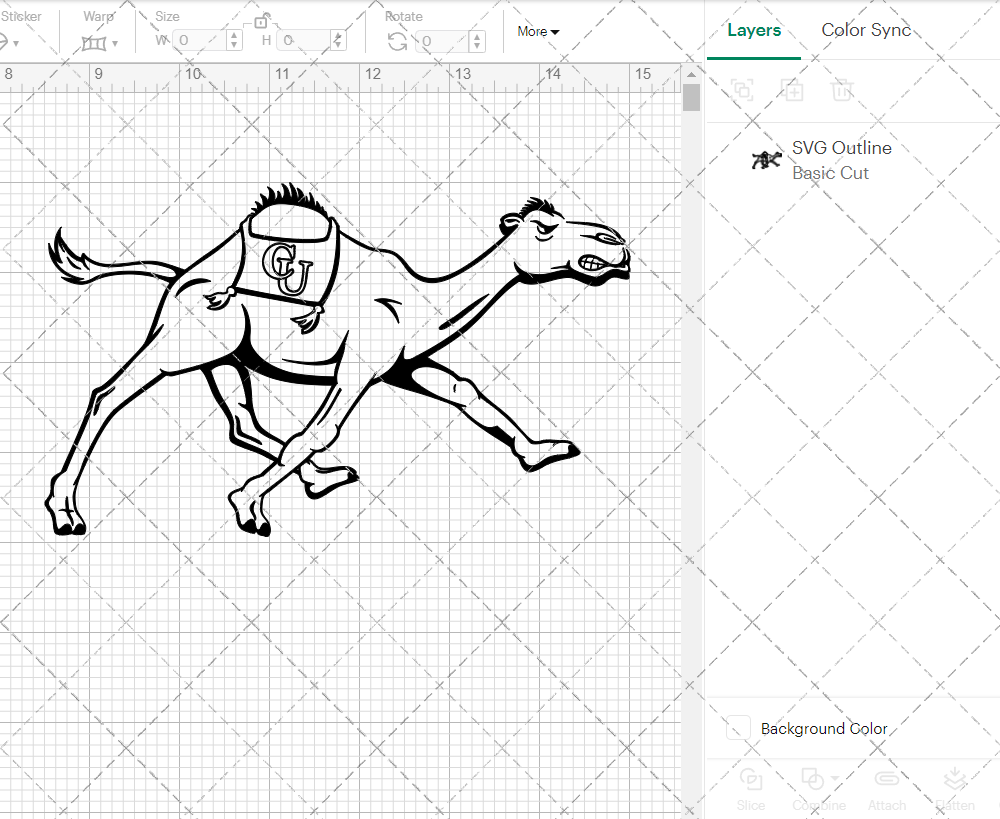Click the group layers icon
The image size is (1000, 819).
point(743,91)
